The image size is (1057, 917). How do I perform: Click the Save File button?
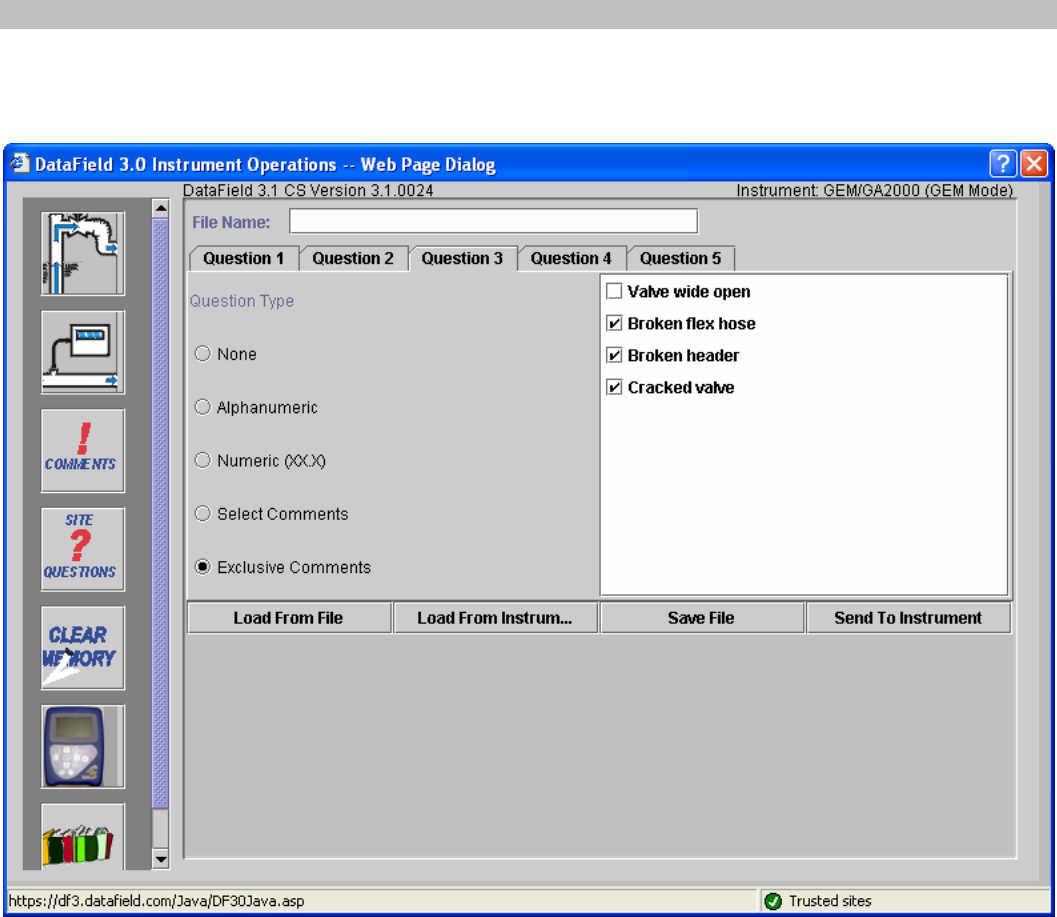pyautogui.click(x=701, y=618)
